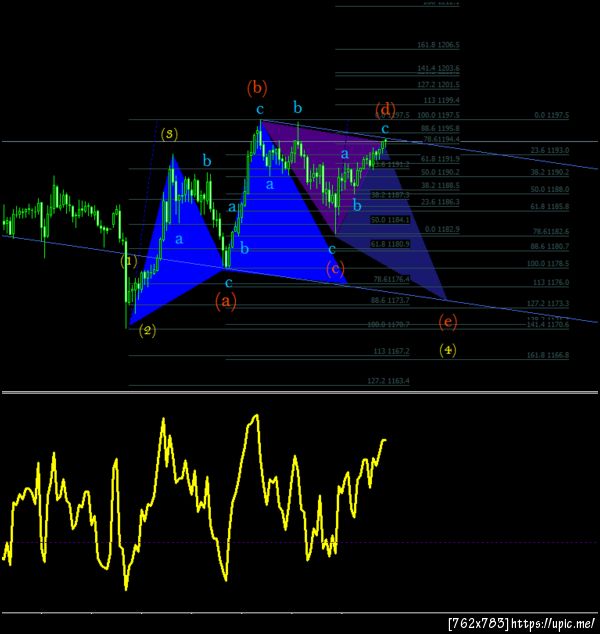
Task: Click the 50.0 1184.1 highlighted level
Action: click(390, 220)
